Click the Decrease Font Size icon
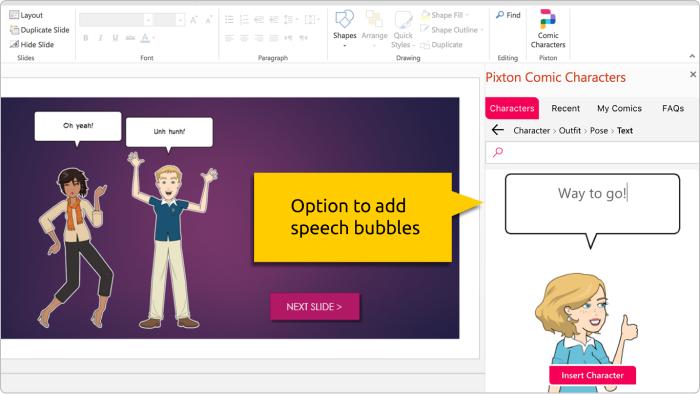 (208, 20)
